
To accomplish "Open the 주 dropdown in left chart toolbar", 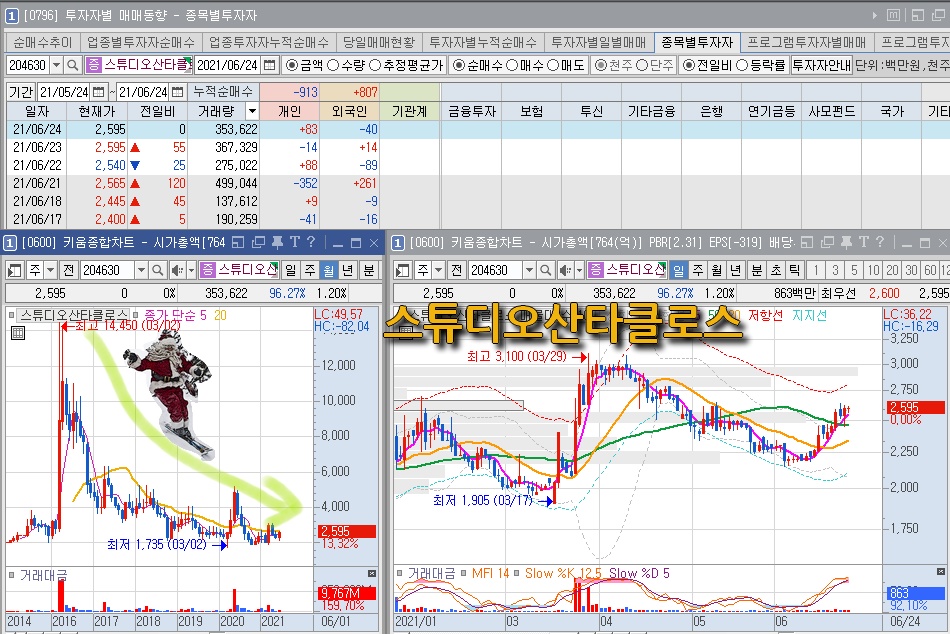I will 50,270.
